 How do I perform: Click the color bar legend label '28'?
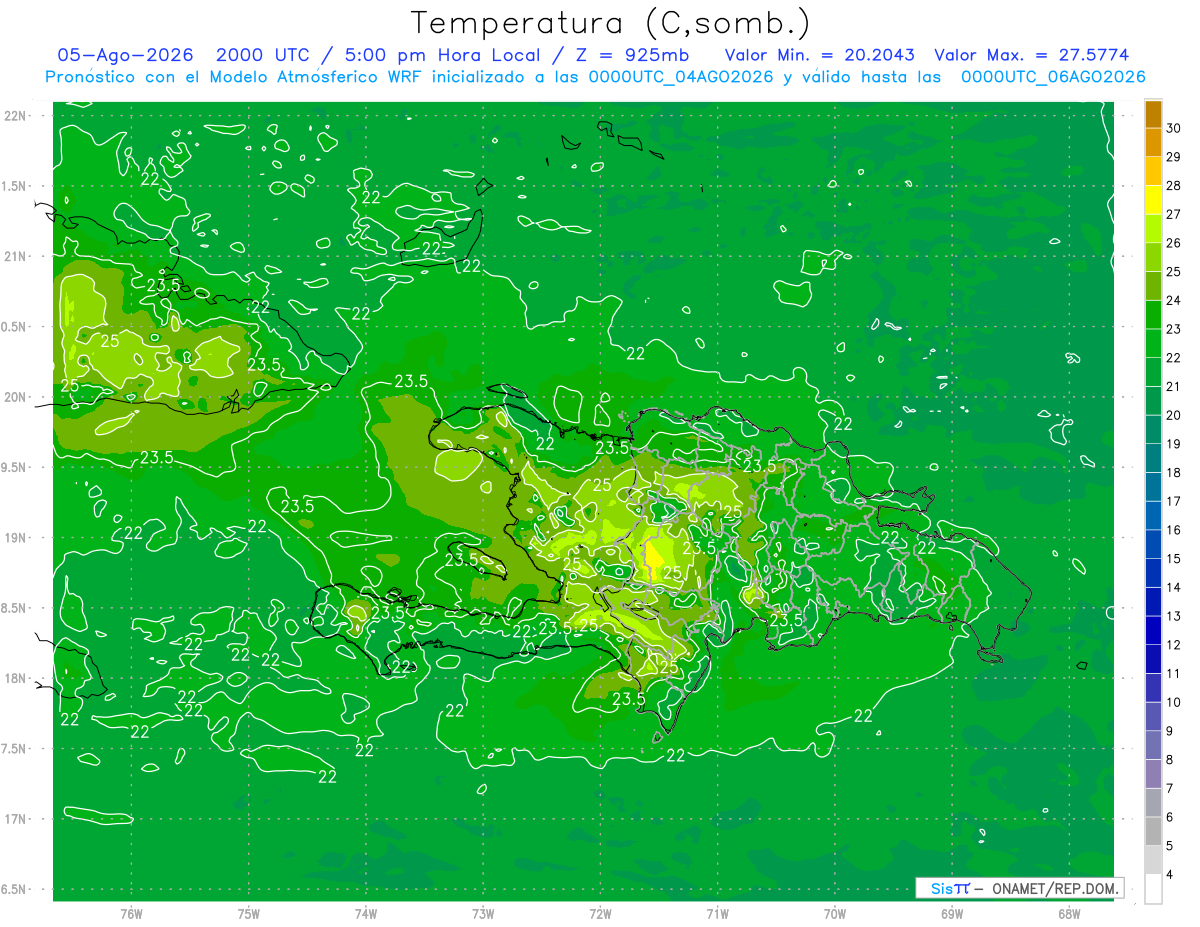pos(1173,186)
